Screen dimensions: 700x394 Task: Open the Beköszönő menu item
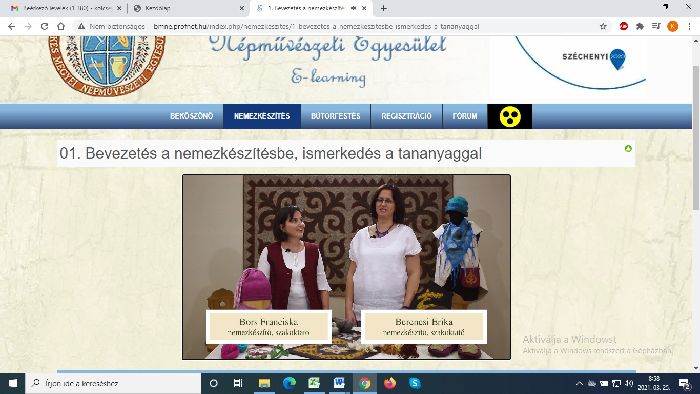pyautogui.click(x=192, y=116)
